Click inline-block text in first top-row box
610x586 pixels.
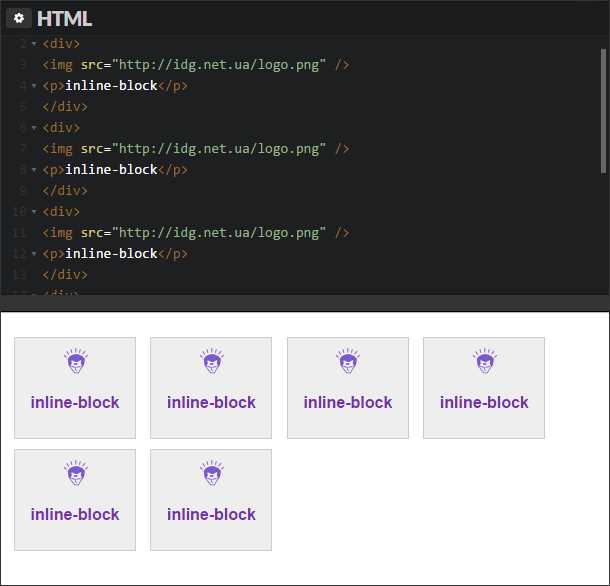click(75, 402)
